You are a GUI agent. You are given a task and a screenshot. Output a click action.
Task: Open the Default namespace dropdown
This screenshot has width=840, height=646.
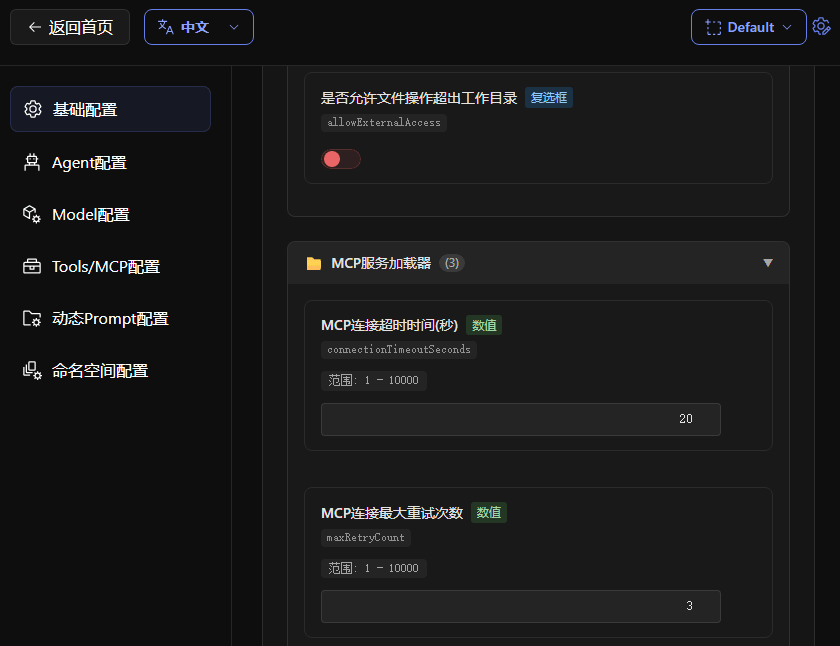click(x=748, y=27)
